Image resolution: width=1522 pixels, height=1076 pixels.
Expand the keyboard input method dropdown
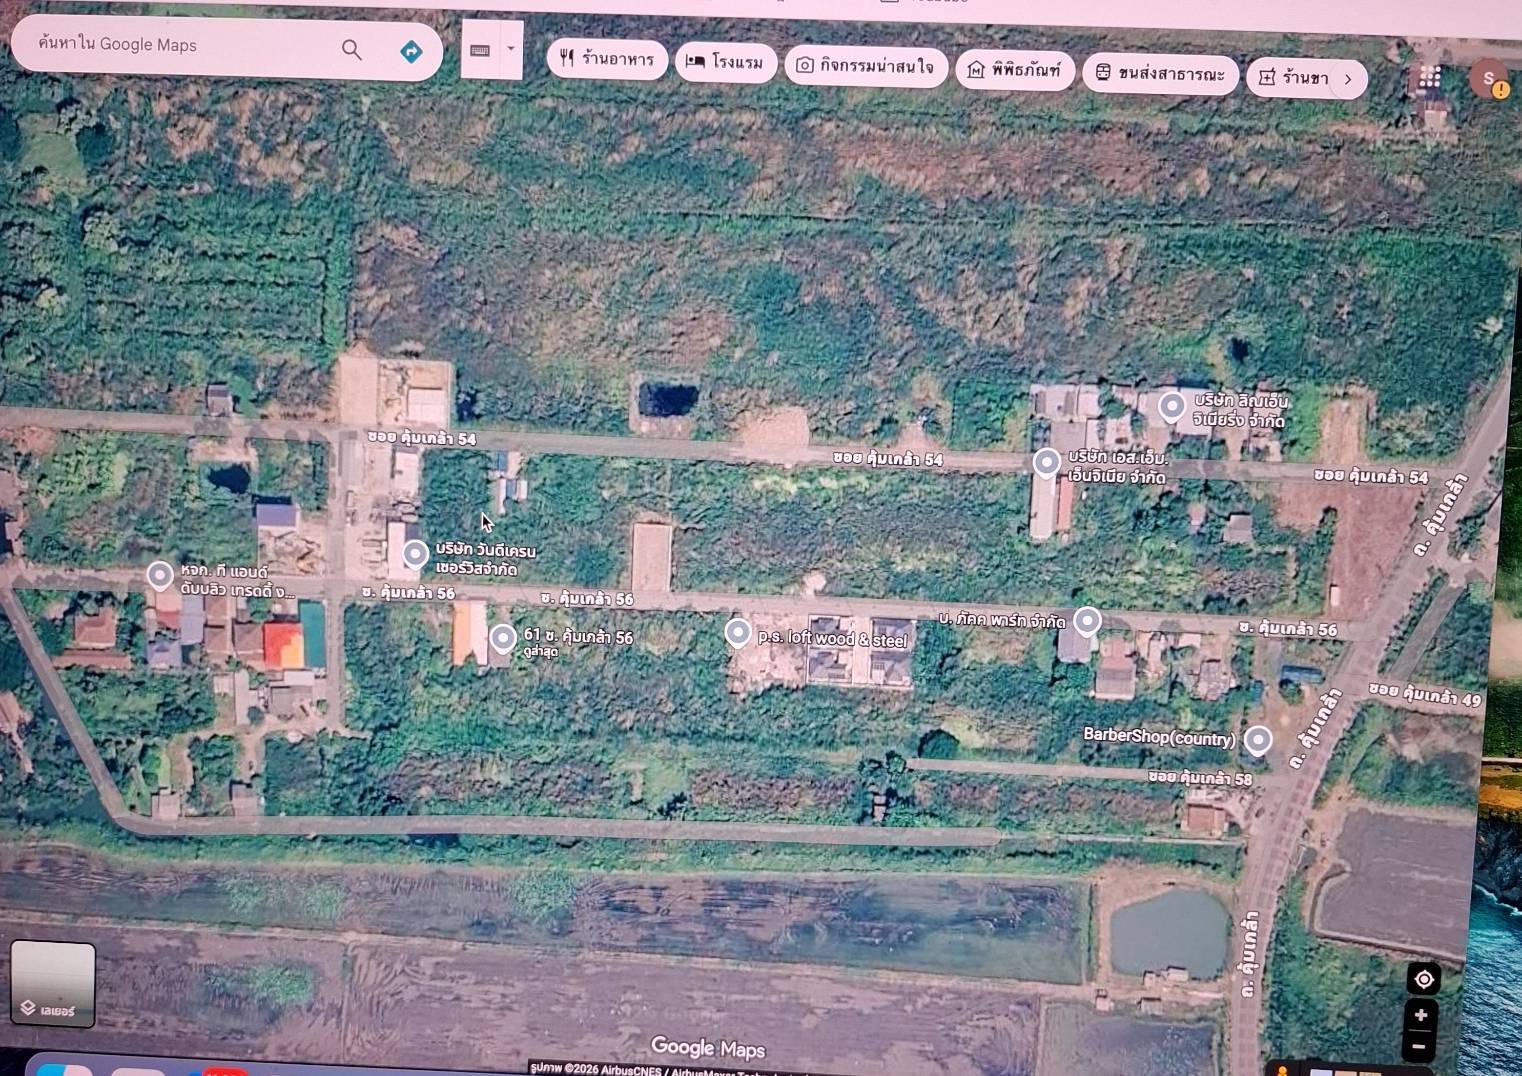(511, 49)
